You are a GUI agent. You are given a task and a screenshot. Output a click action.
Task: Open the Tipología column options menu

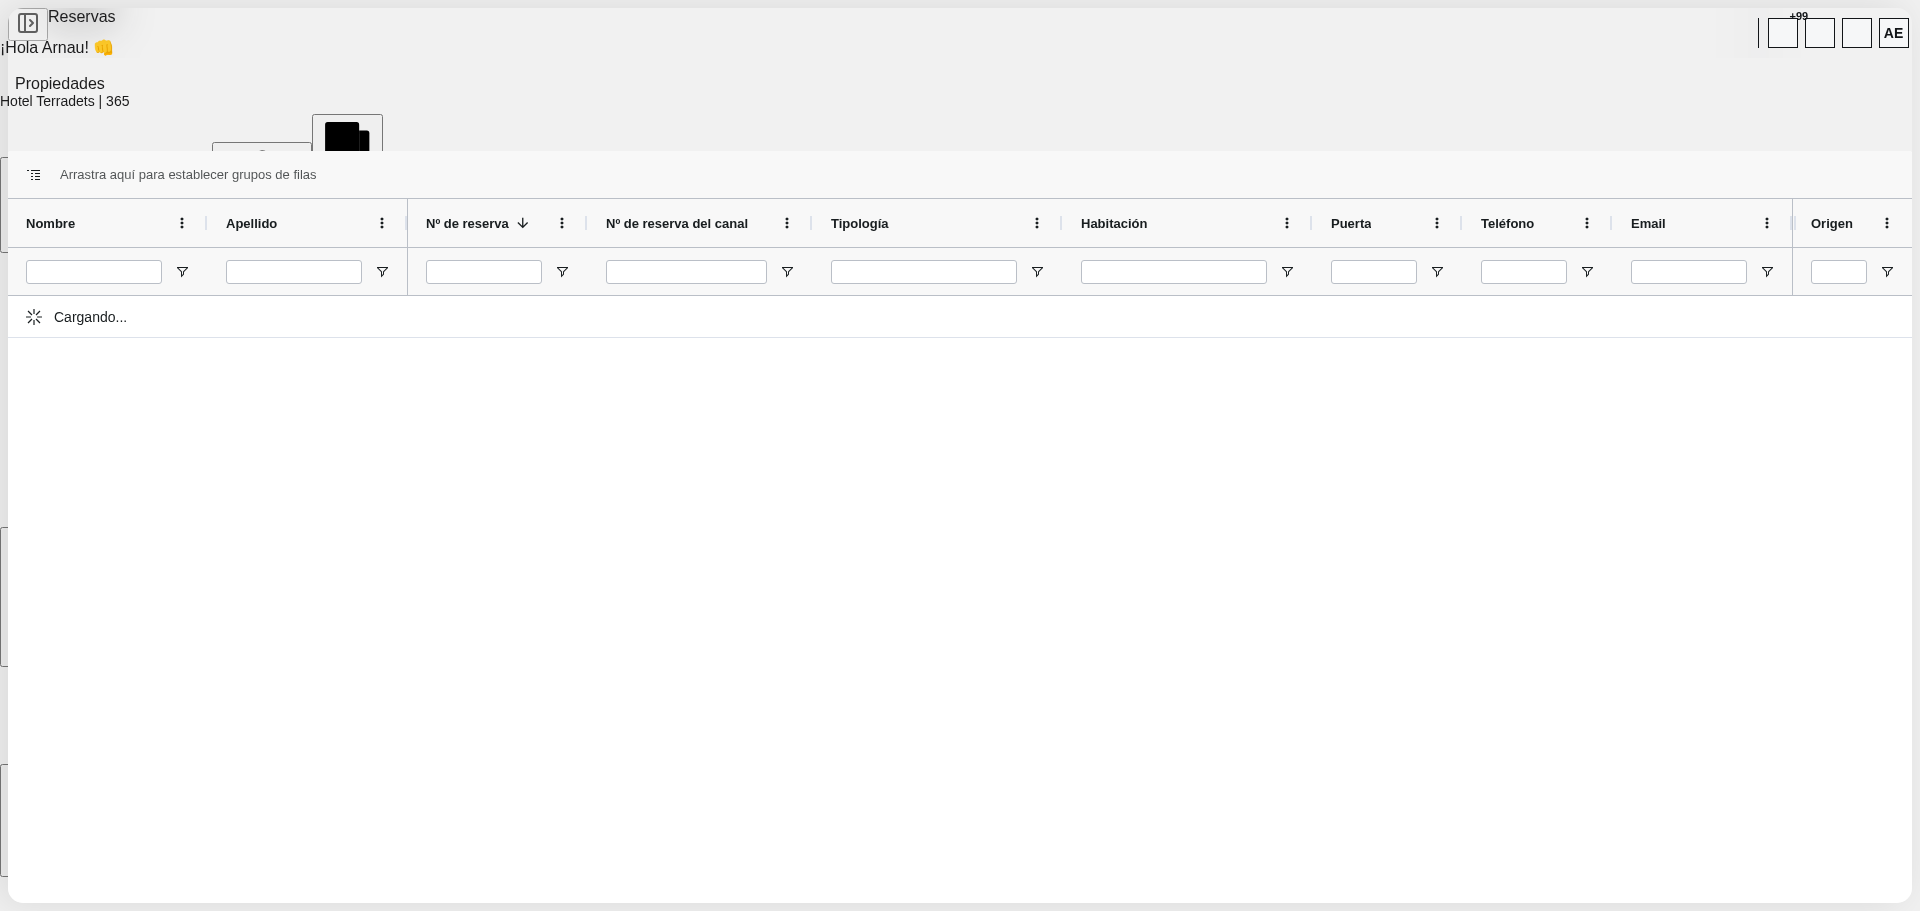point(1037,223)
